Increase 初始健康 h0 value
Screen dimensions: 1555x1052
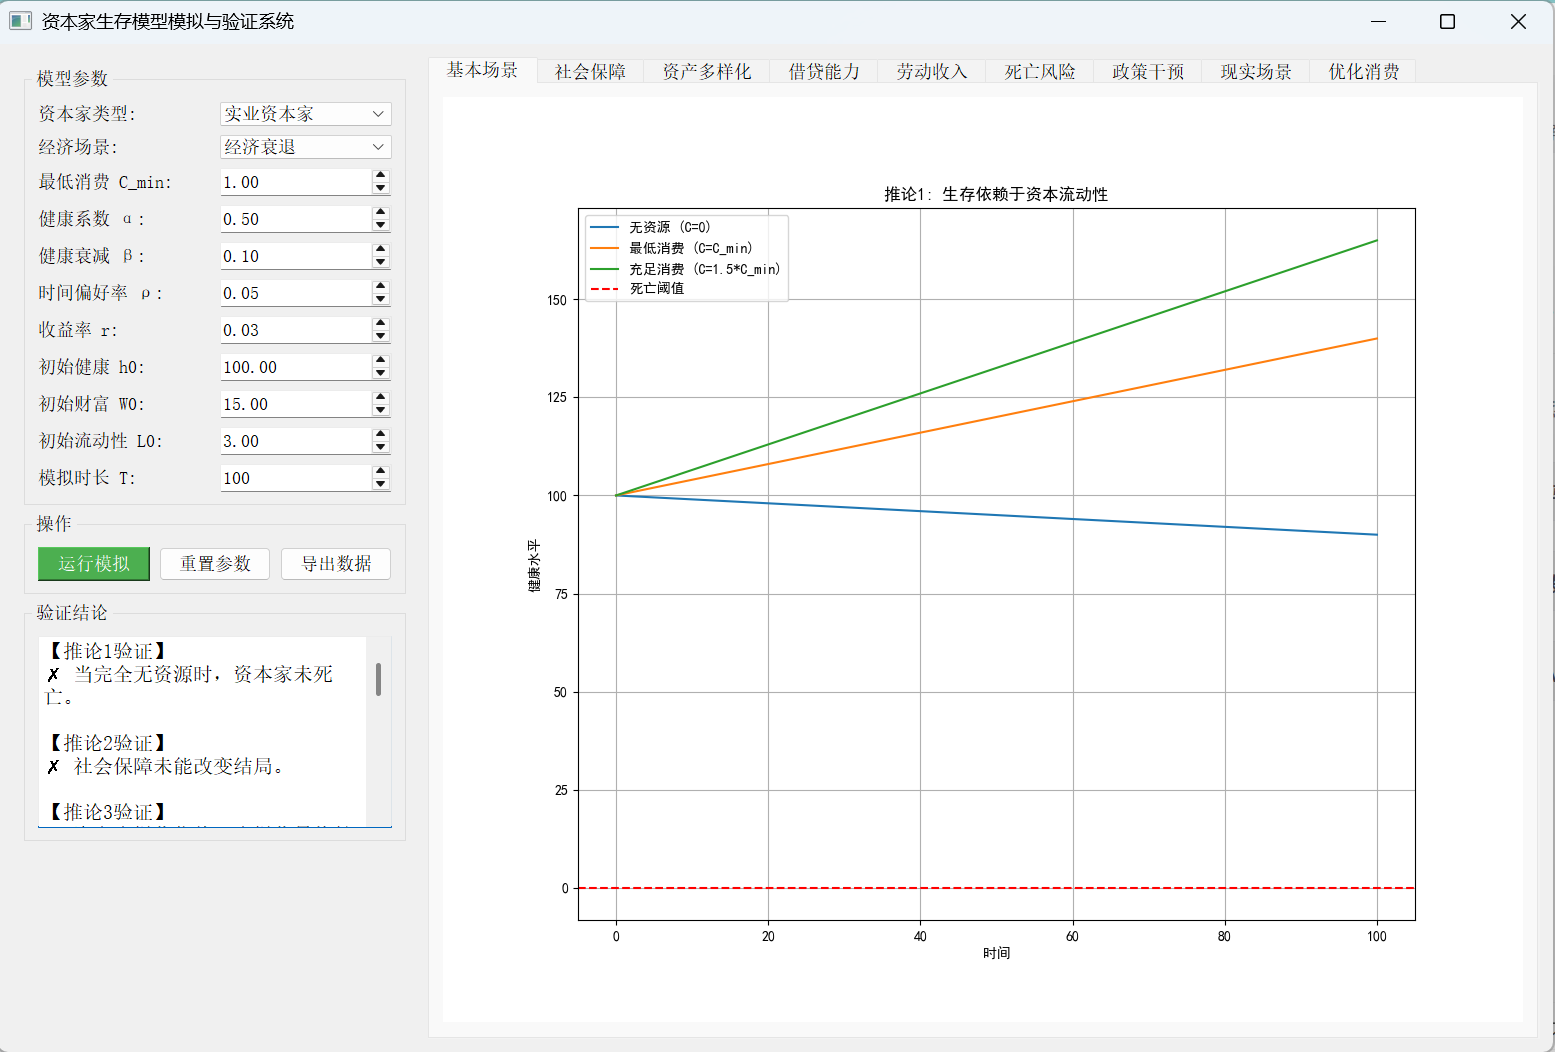[x=380, y=361]
